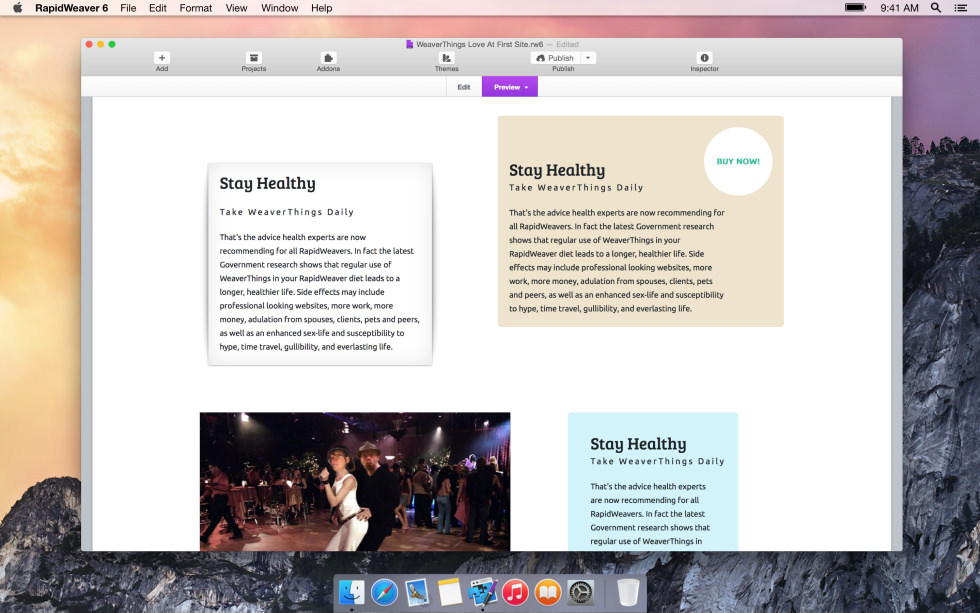Click the Spotlight search icon
Image resolution: width=980 pixels, height=613 pixels.
pyautogui.click(x=936, y=8)
